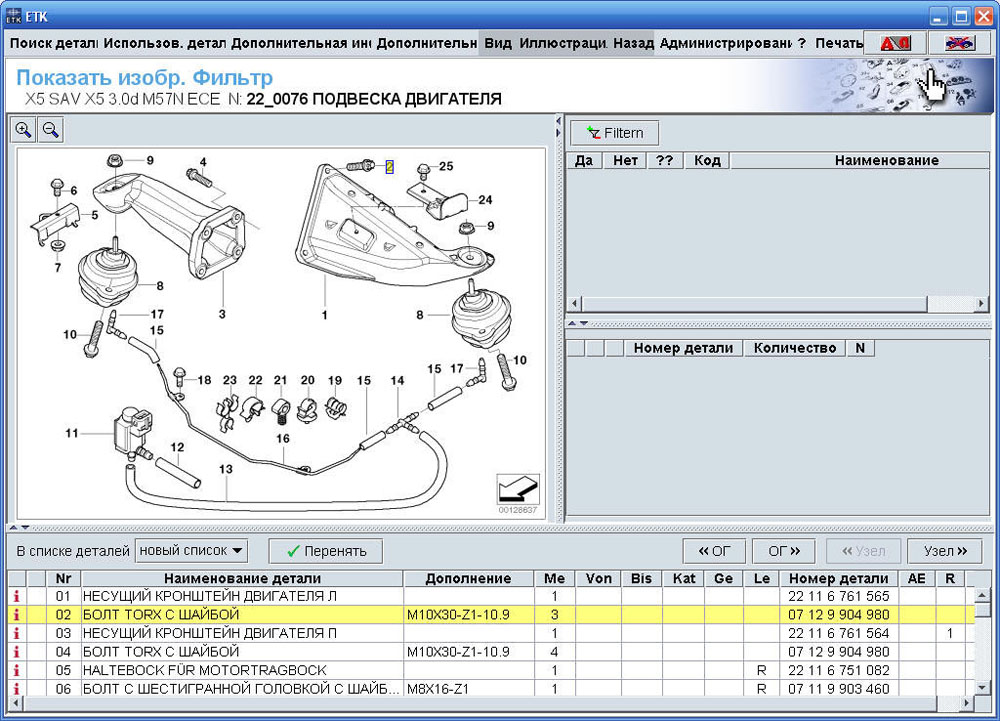Click the red A icon button at top right
The width and height of the screenshot is (1000, 721).
coord(894,43)
